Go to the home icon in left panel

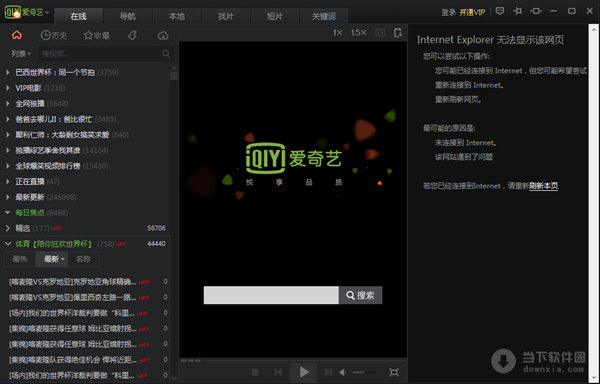pyautogui.click(x=17, y=35)
